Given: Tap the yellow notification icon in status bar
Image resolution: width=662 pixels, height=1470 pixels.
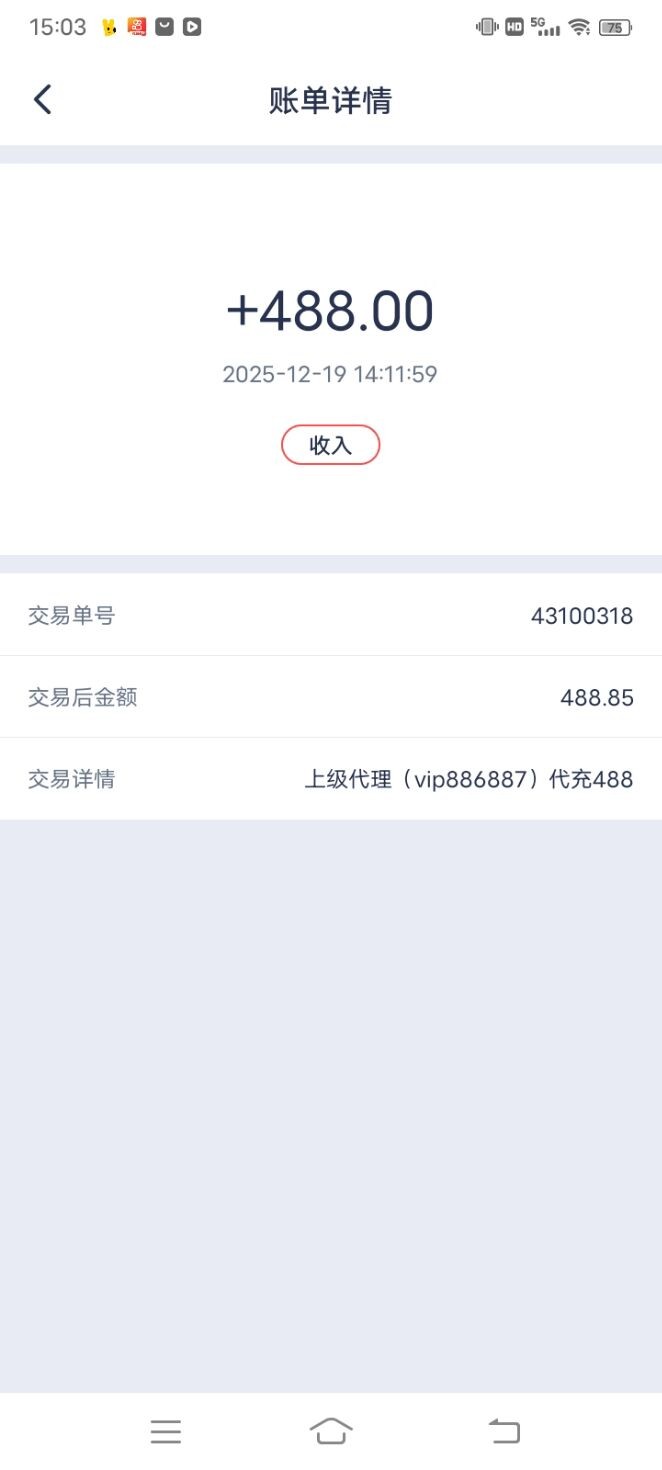Looking at the screenshot, I should (x=110, y=27).
